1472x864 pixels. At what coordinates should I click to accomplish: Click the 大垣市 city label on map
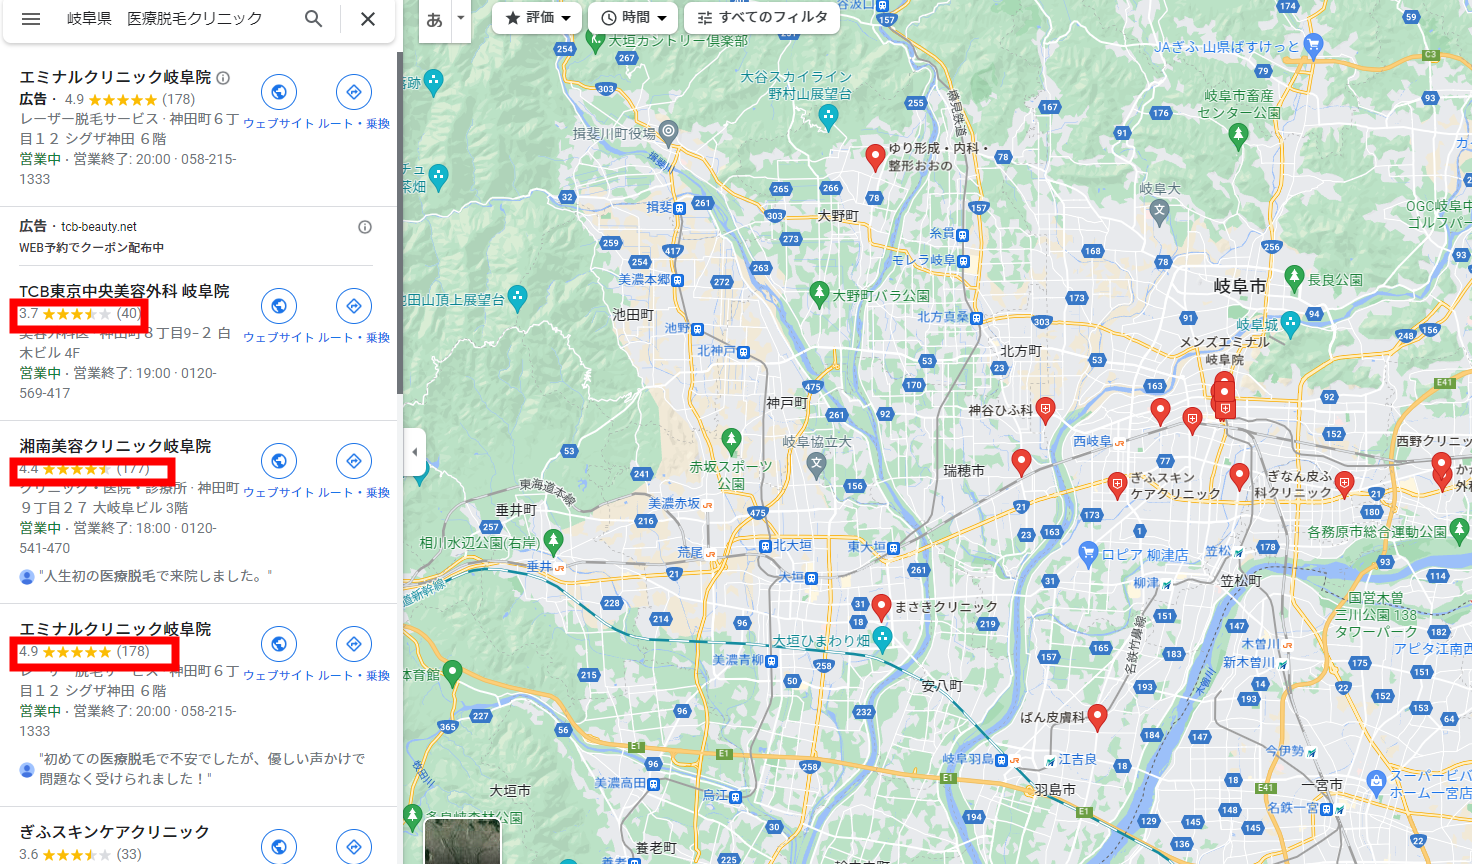click(x=510, y=790)
